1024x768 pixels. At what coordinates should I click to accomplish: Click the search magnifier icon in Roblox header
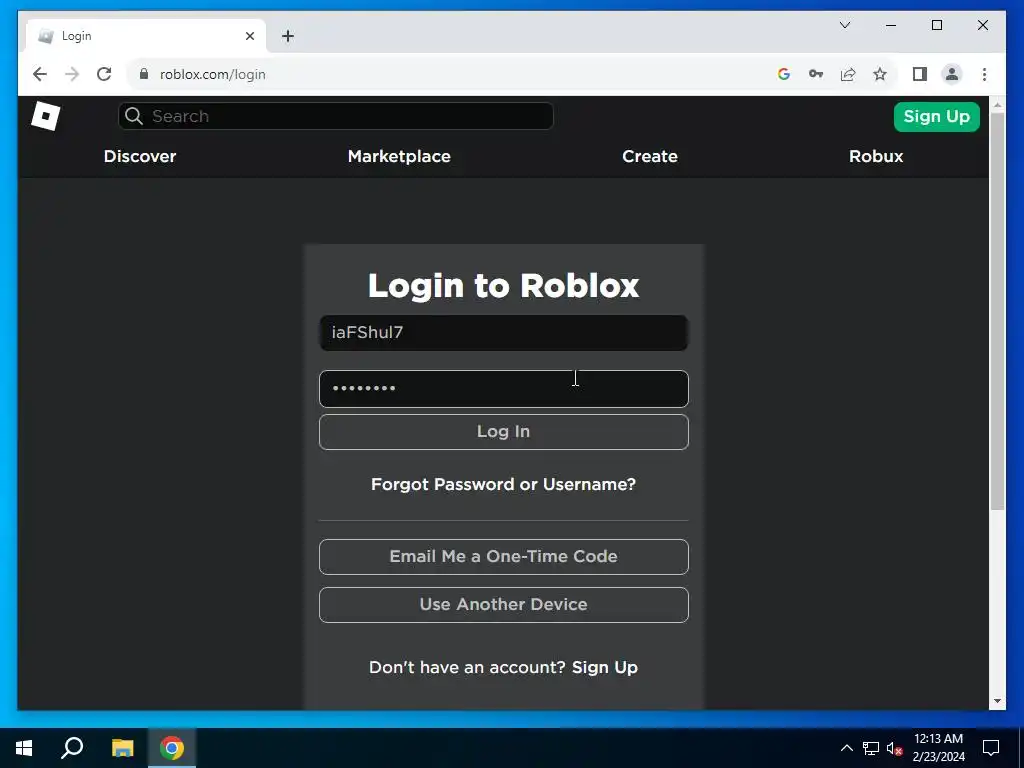pyautogui.click(x=134, y=116)
